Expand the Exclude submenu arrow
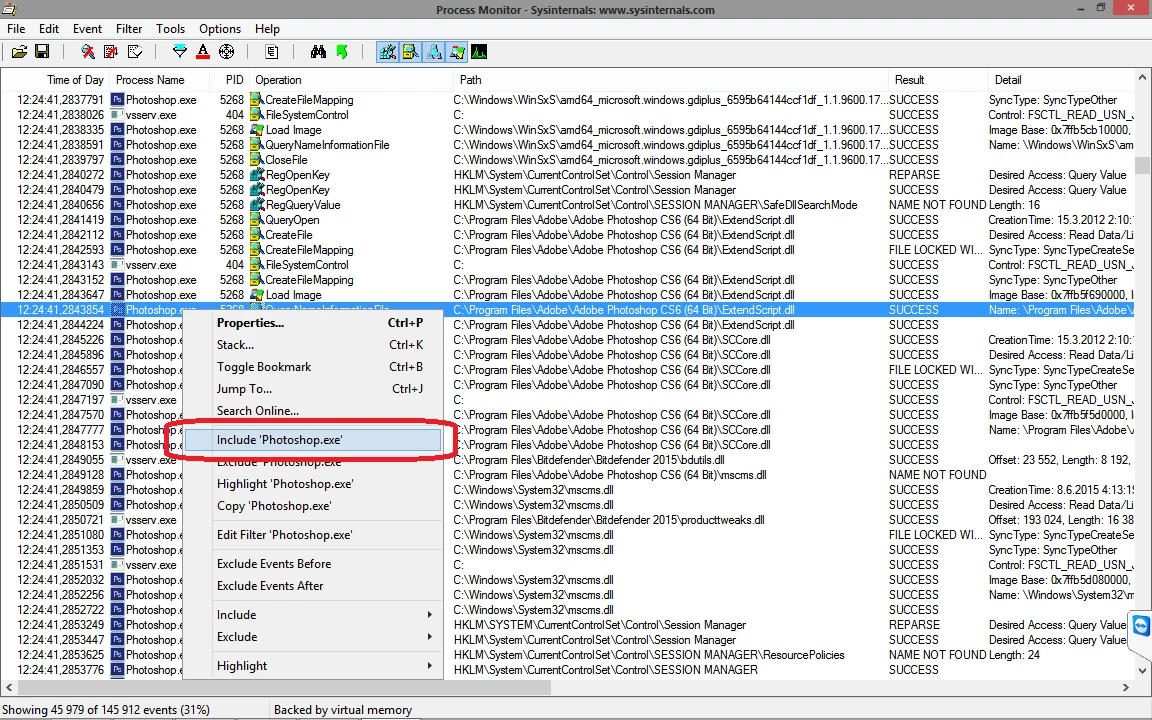The image size is (1152, 720). (430, 636)
